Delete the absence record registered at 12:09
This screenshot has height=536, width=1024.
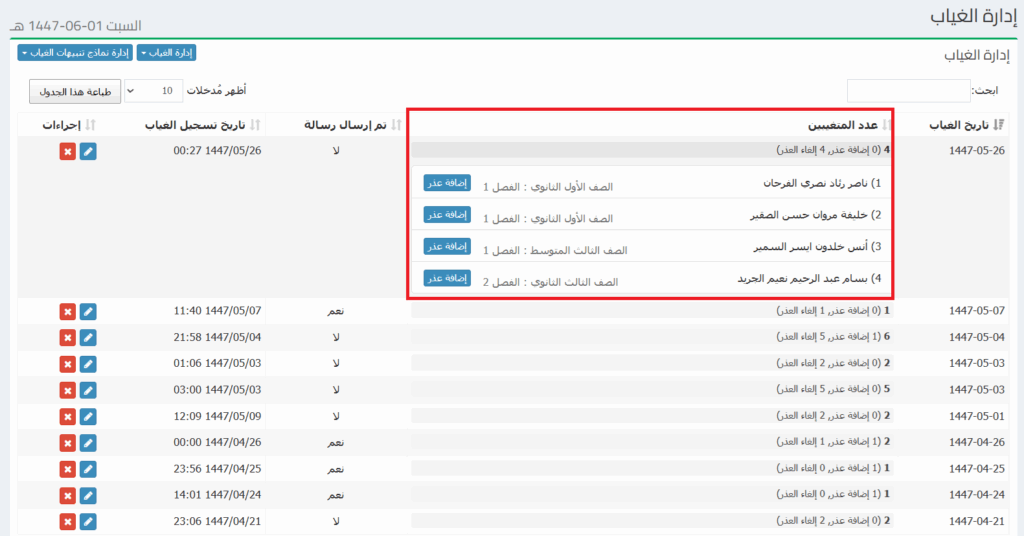click(x=67, y=416)
